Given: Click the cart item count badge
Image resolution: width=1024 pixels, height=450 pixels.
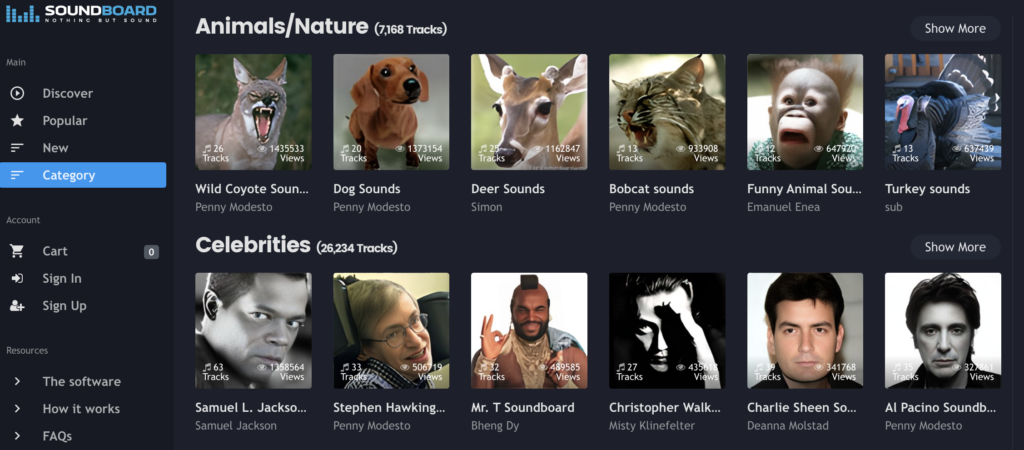Looking at the screenshot, I should [x=151, y=251].
